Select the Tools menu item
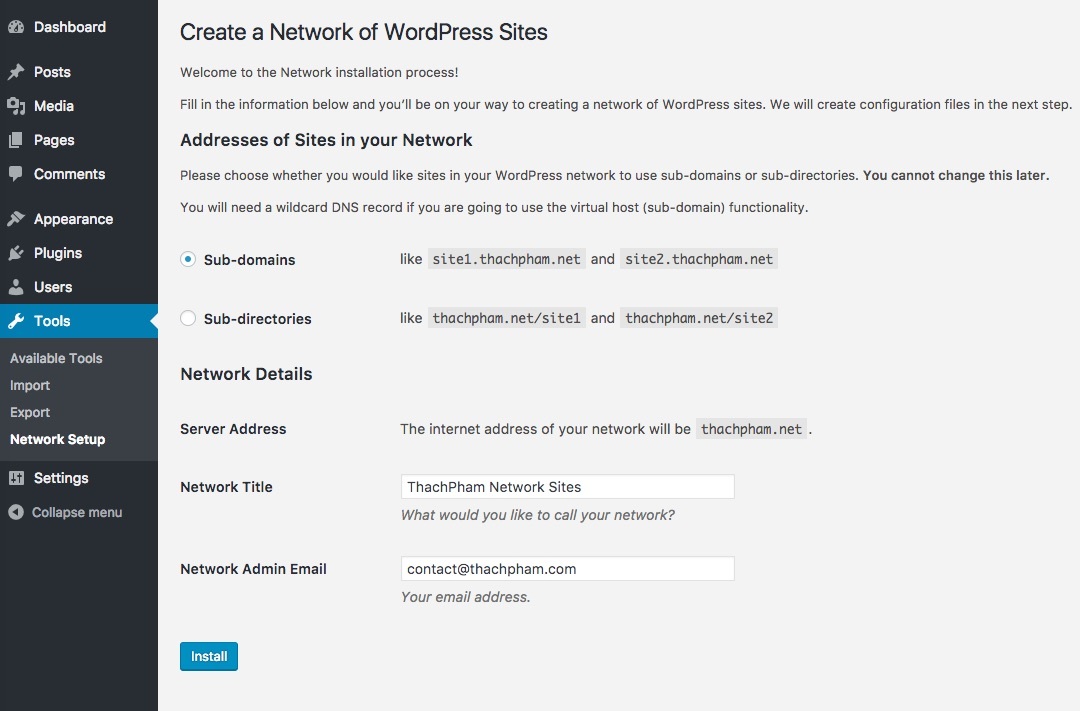1080x711 pixels. [x=79, y=321]
